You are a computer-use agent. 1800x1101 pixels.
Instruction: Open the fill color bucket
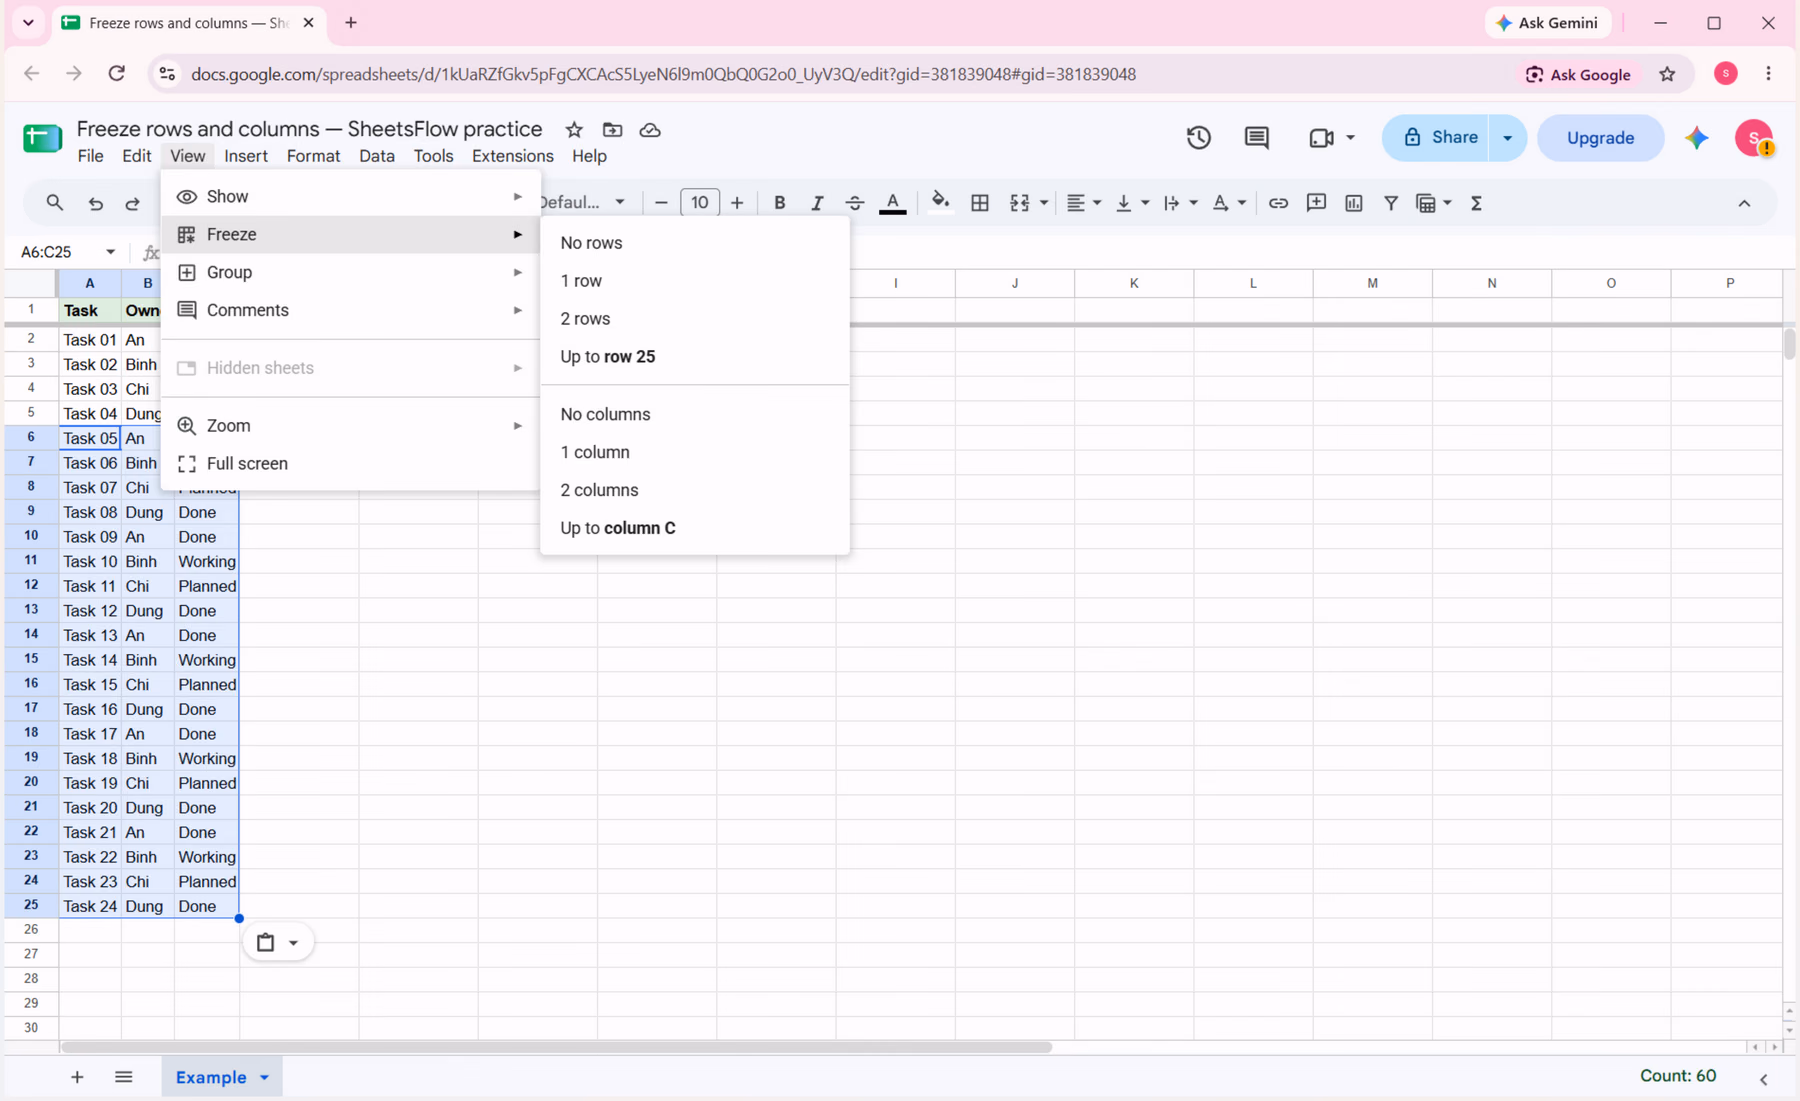pos(940,202)
